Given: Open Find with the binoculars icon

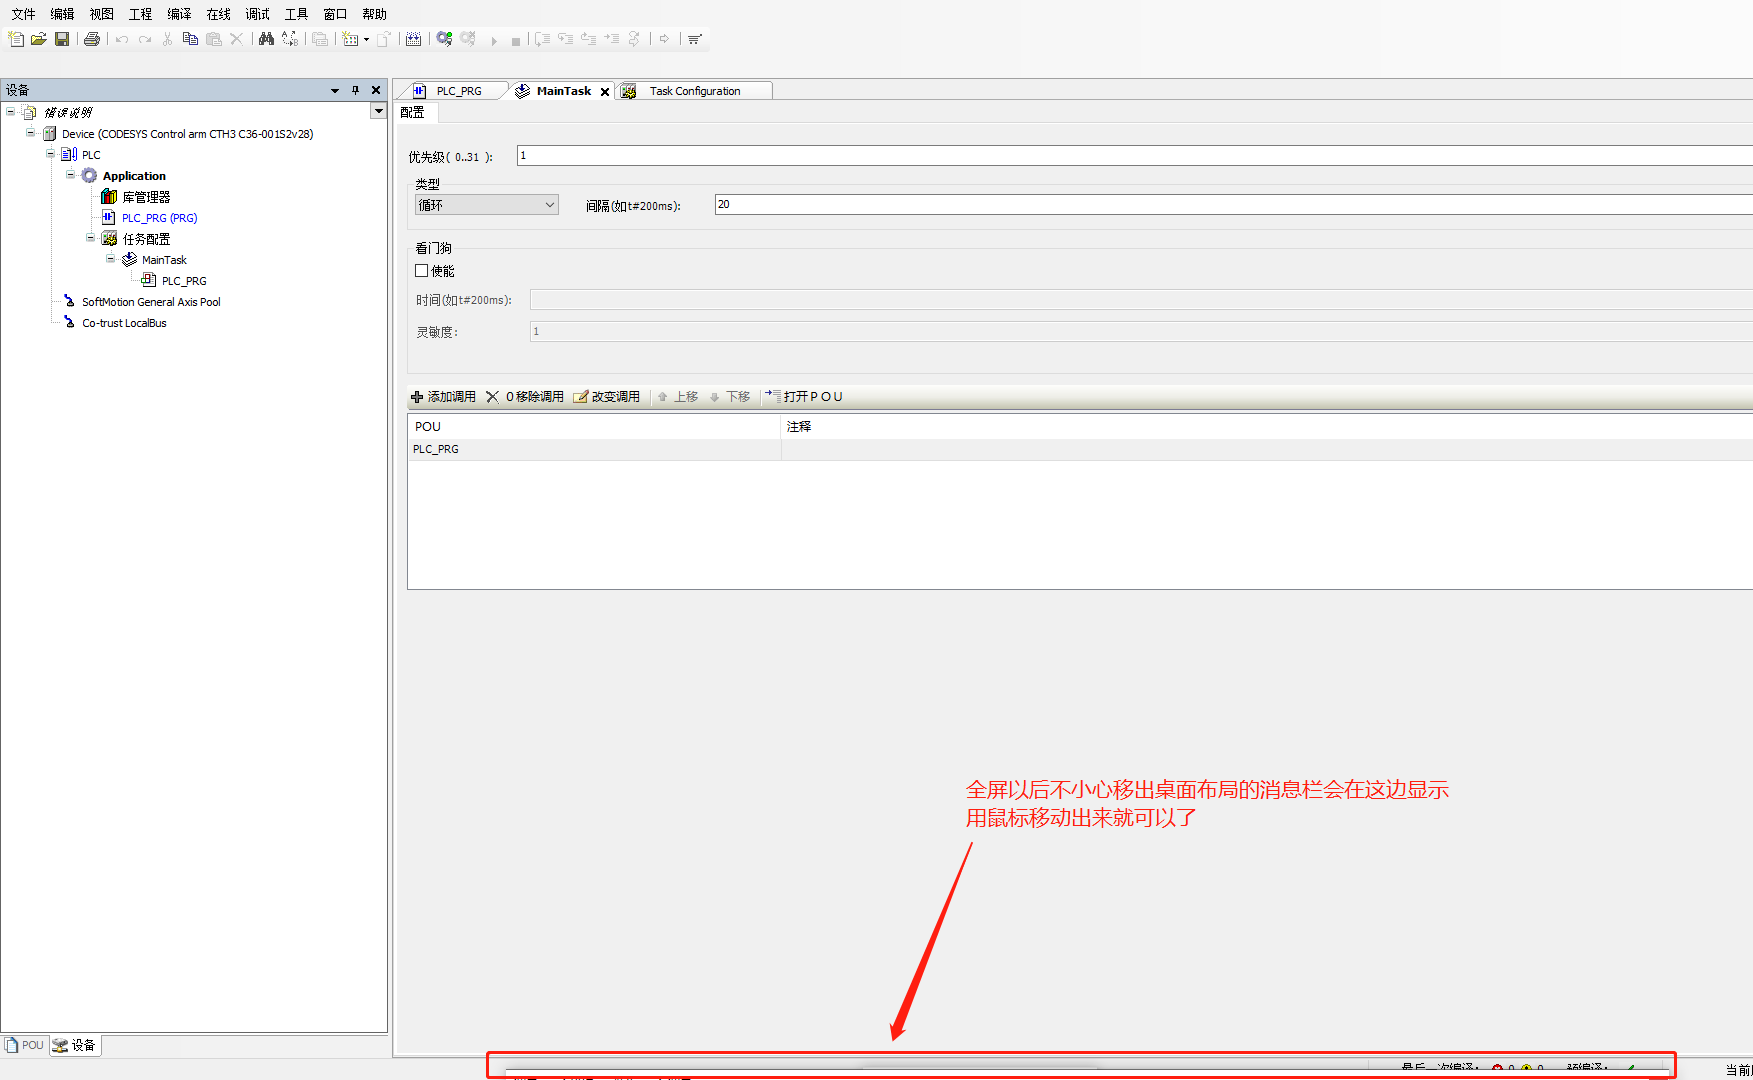Looking at the screenshot, I should [x=266, y=39].
